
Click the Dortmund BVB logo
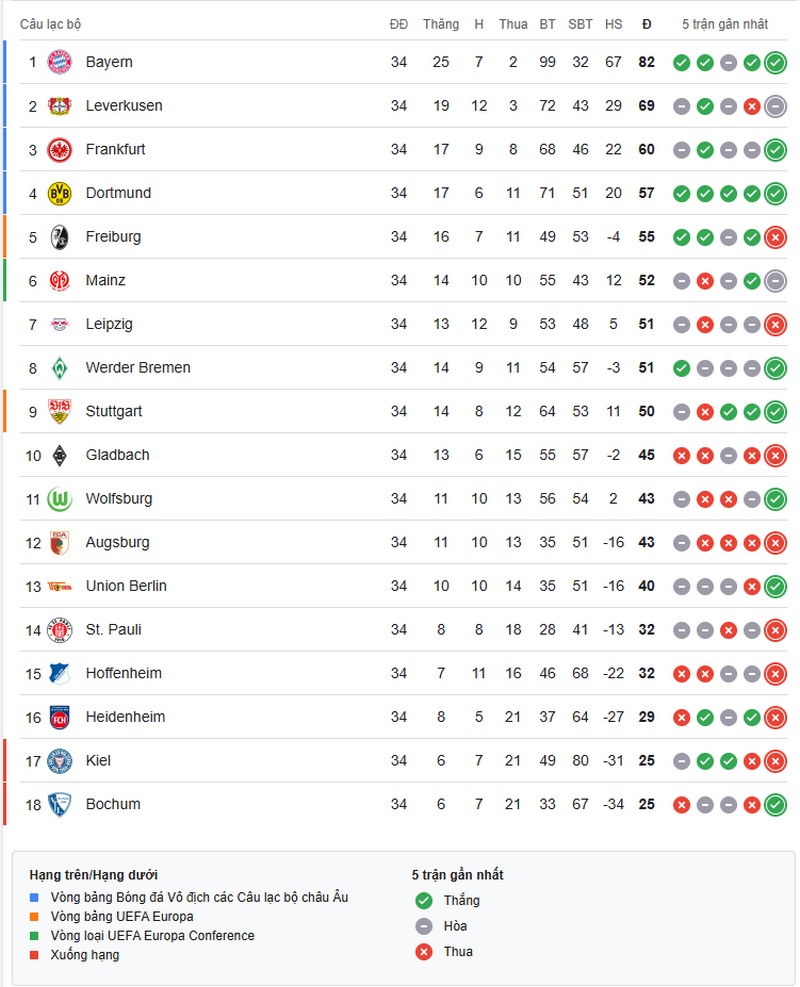[60, 193]
